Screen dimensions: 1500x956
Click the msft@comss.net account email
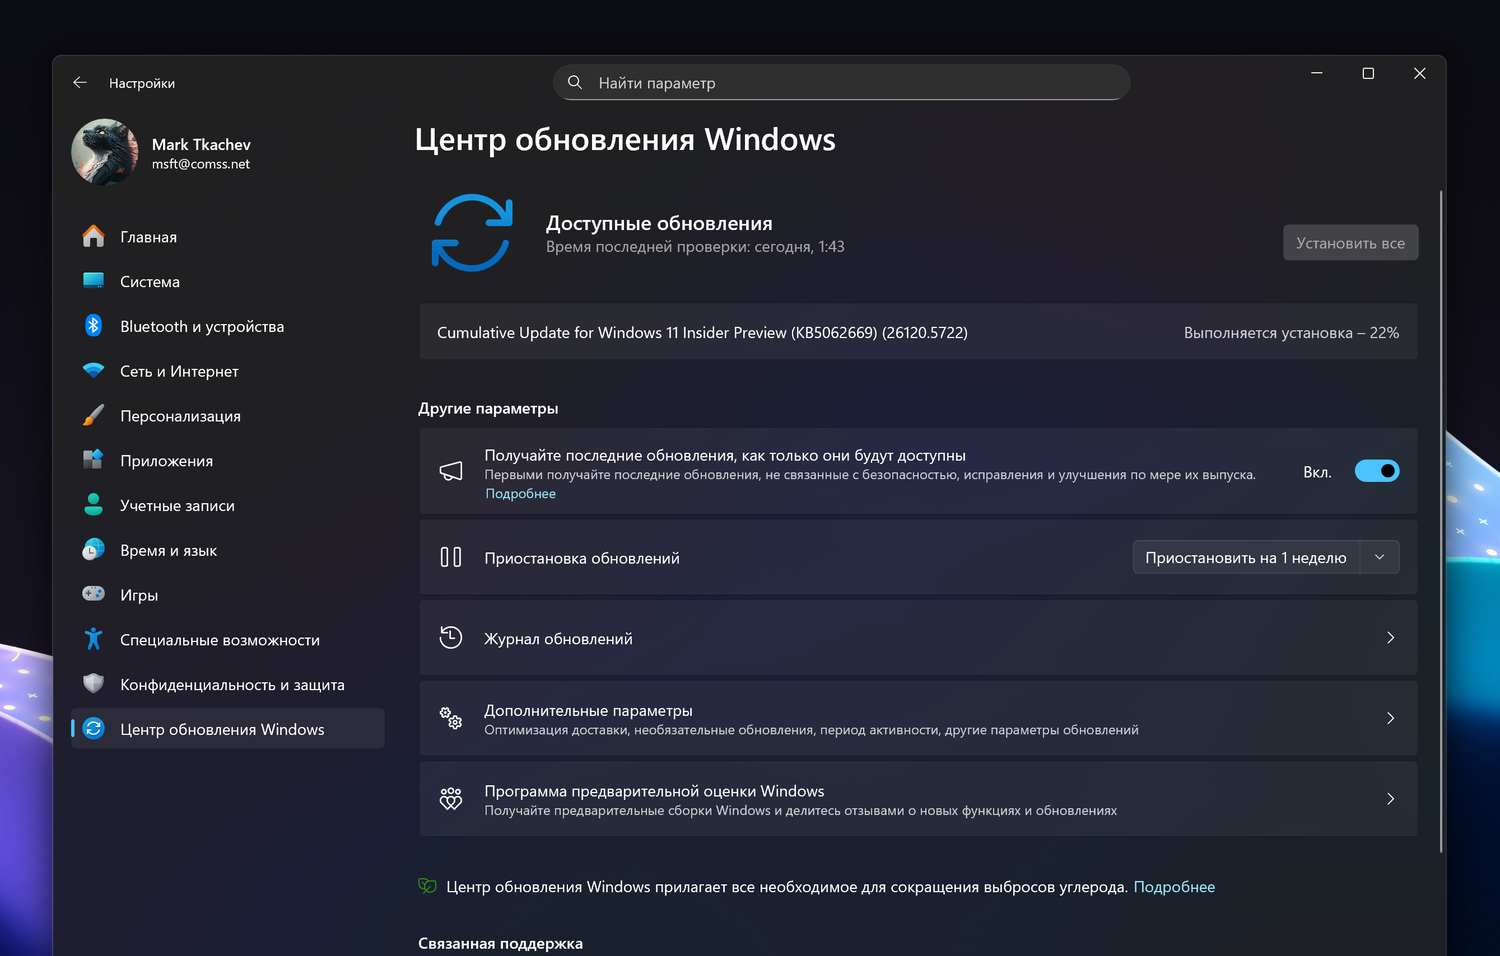tap(201, 164)
